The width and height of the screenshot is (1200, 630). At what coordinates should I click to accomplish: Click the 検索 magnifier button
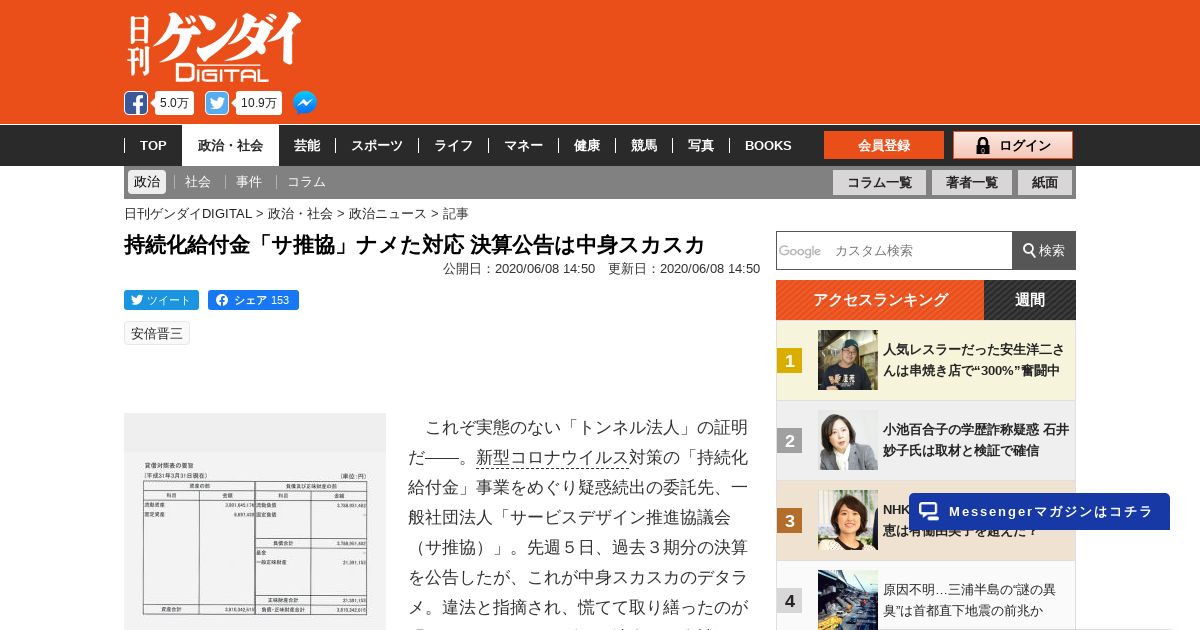(x=1044, y=250)
